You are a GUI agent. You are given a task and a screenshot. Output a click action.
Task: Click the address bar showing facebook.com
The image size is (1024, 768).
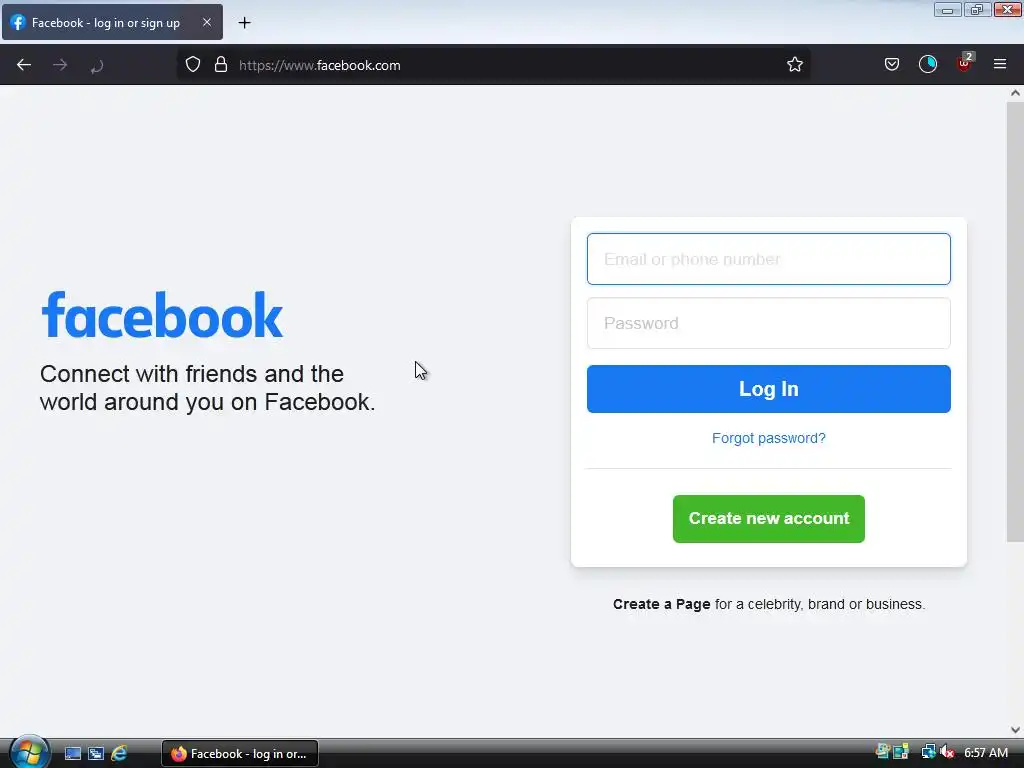click(494, 65)
